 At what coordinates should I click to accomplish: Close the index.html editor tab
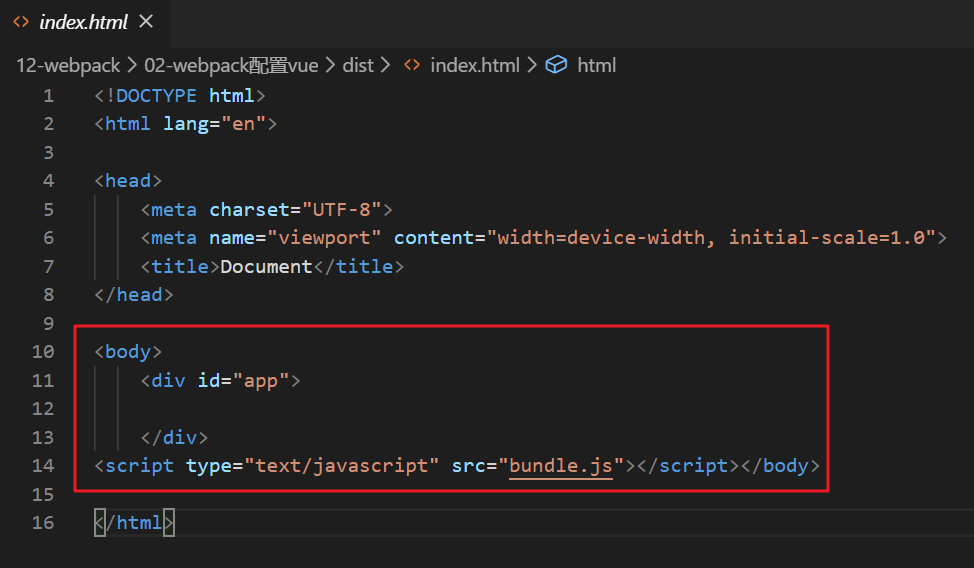(x=146, y=21)
